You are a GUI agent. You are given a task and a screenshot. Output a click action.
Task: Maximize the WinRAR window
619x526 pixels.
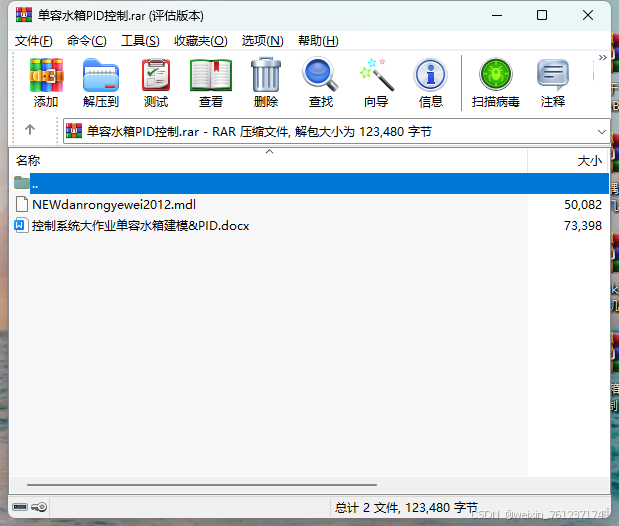pos(542,15)
